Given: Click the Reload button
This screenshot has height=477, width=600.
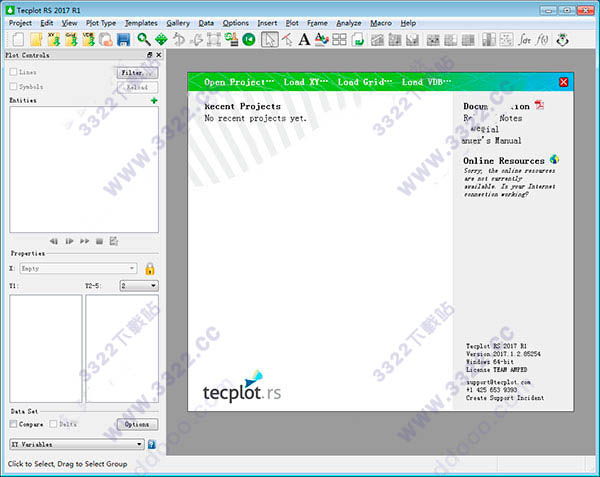Looking at the screenshot, I should [137, 87].
